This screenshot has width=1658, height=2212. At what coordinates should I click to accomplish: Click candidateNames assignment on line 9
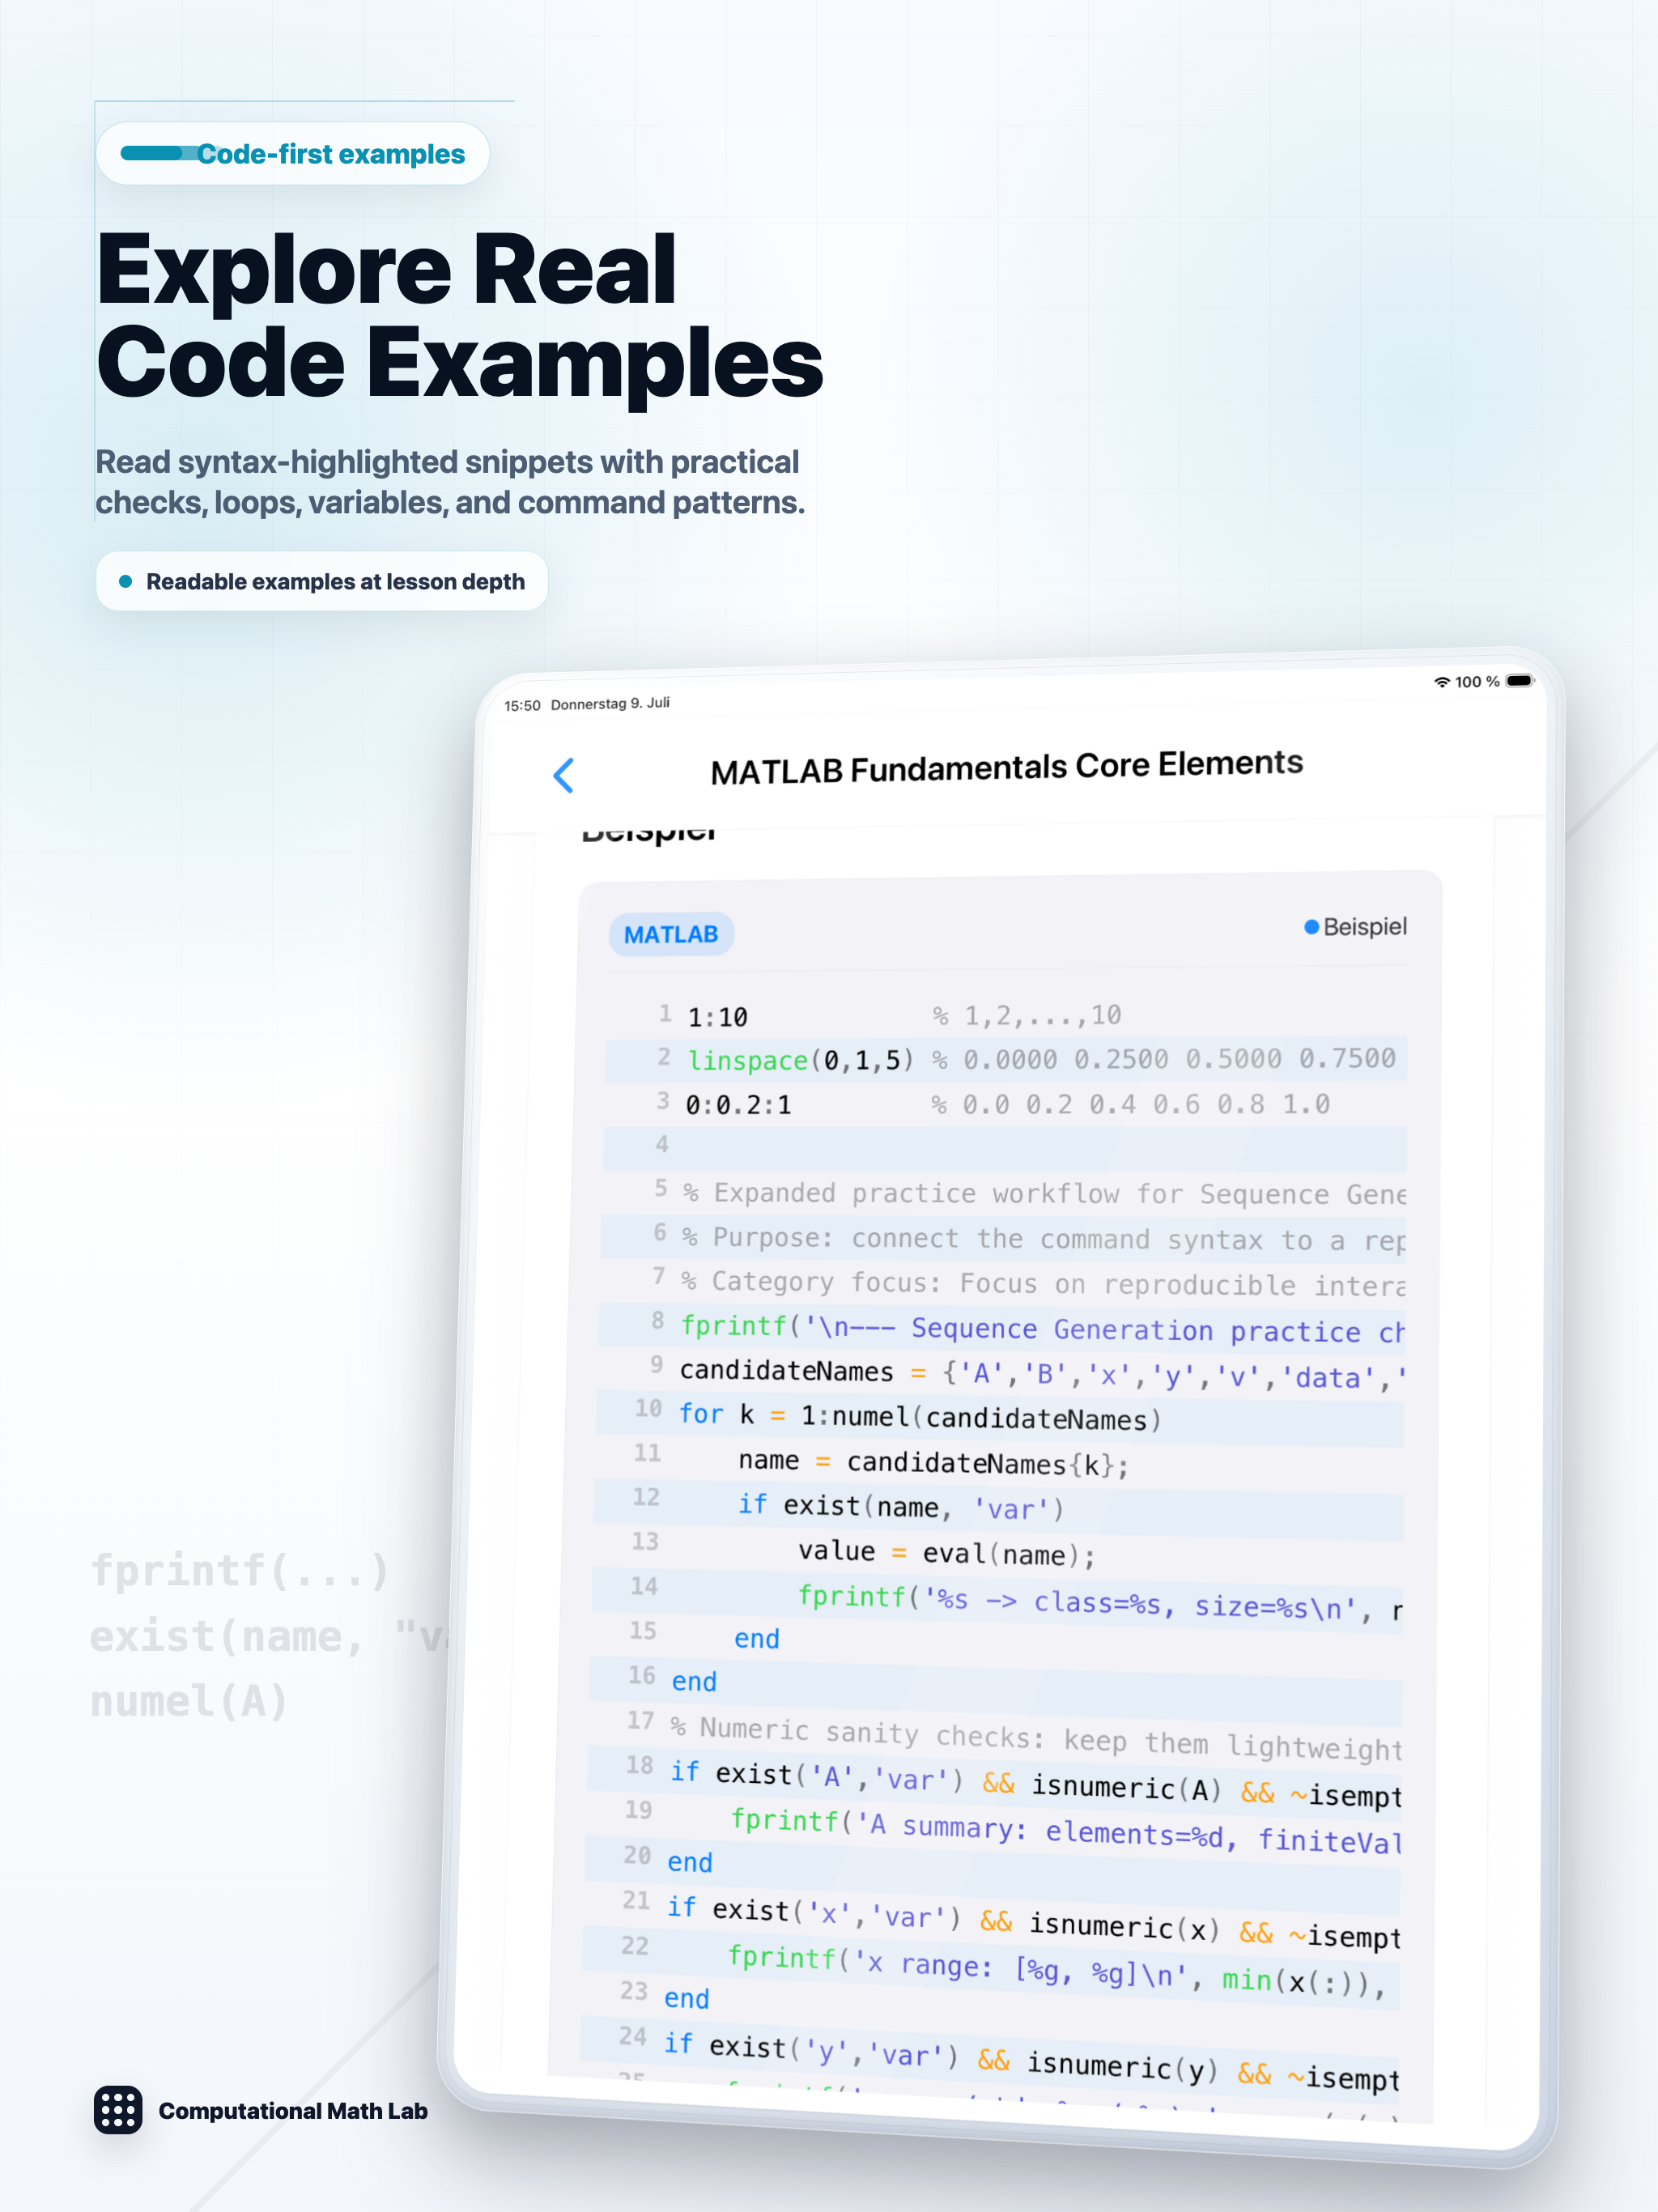coord(1042,1374)
